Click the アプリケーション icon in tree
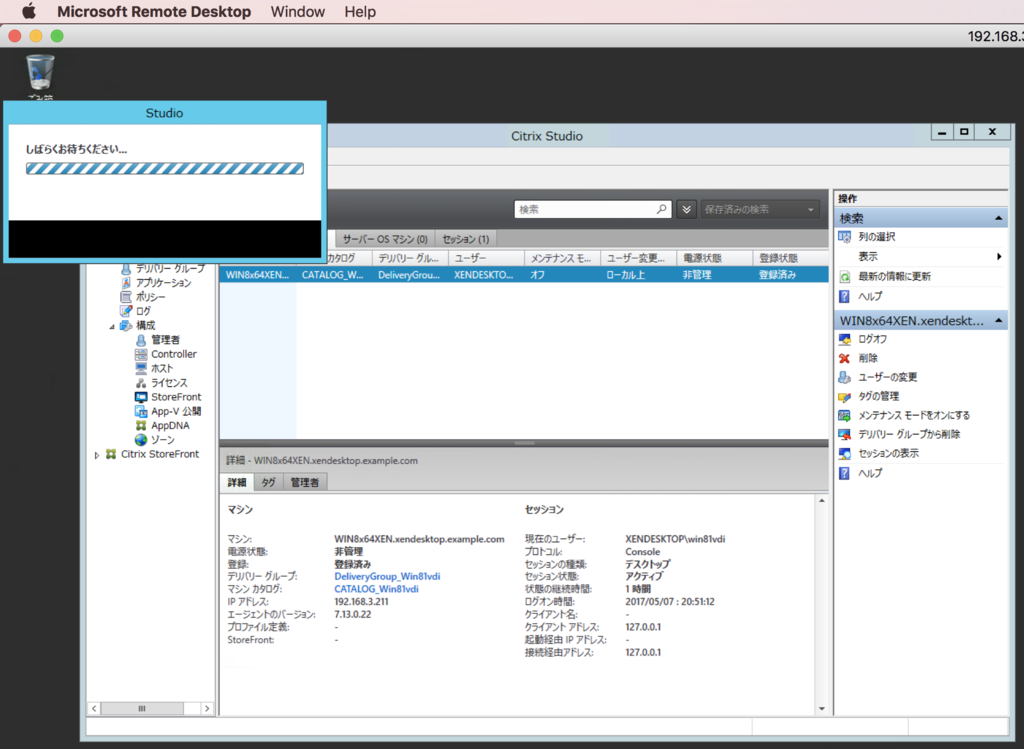This screenshot has width=1024, height=749. (x=126, y=282)
